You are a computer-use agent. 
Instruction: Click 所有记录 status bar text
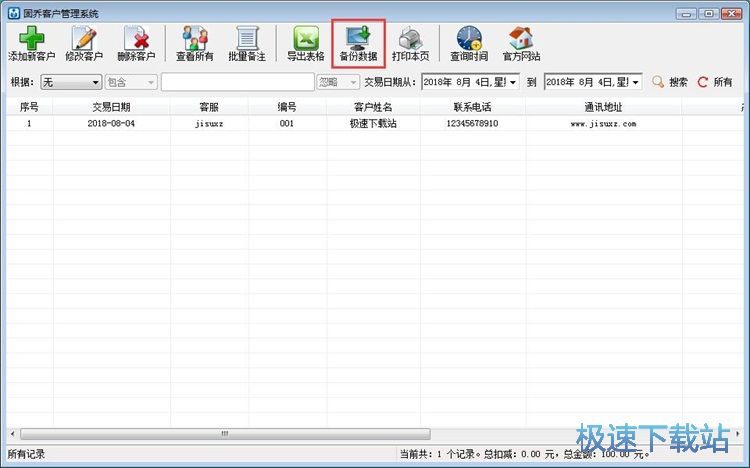pyautogui.click(x=26, y=454)
